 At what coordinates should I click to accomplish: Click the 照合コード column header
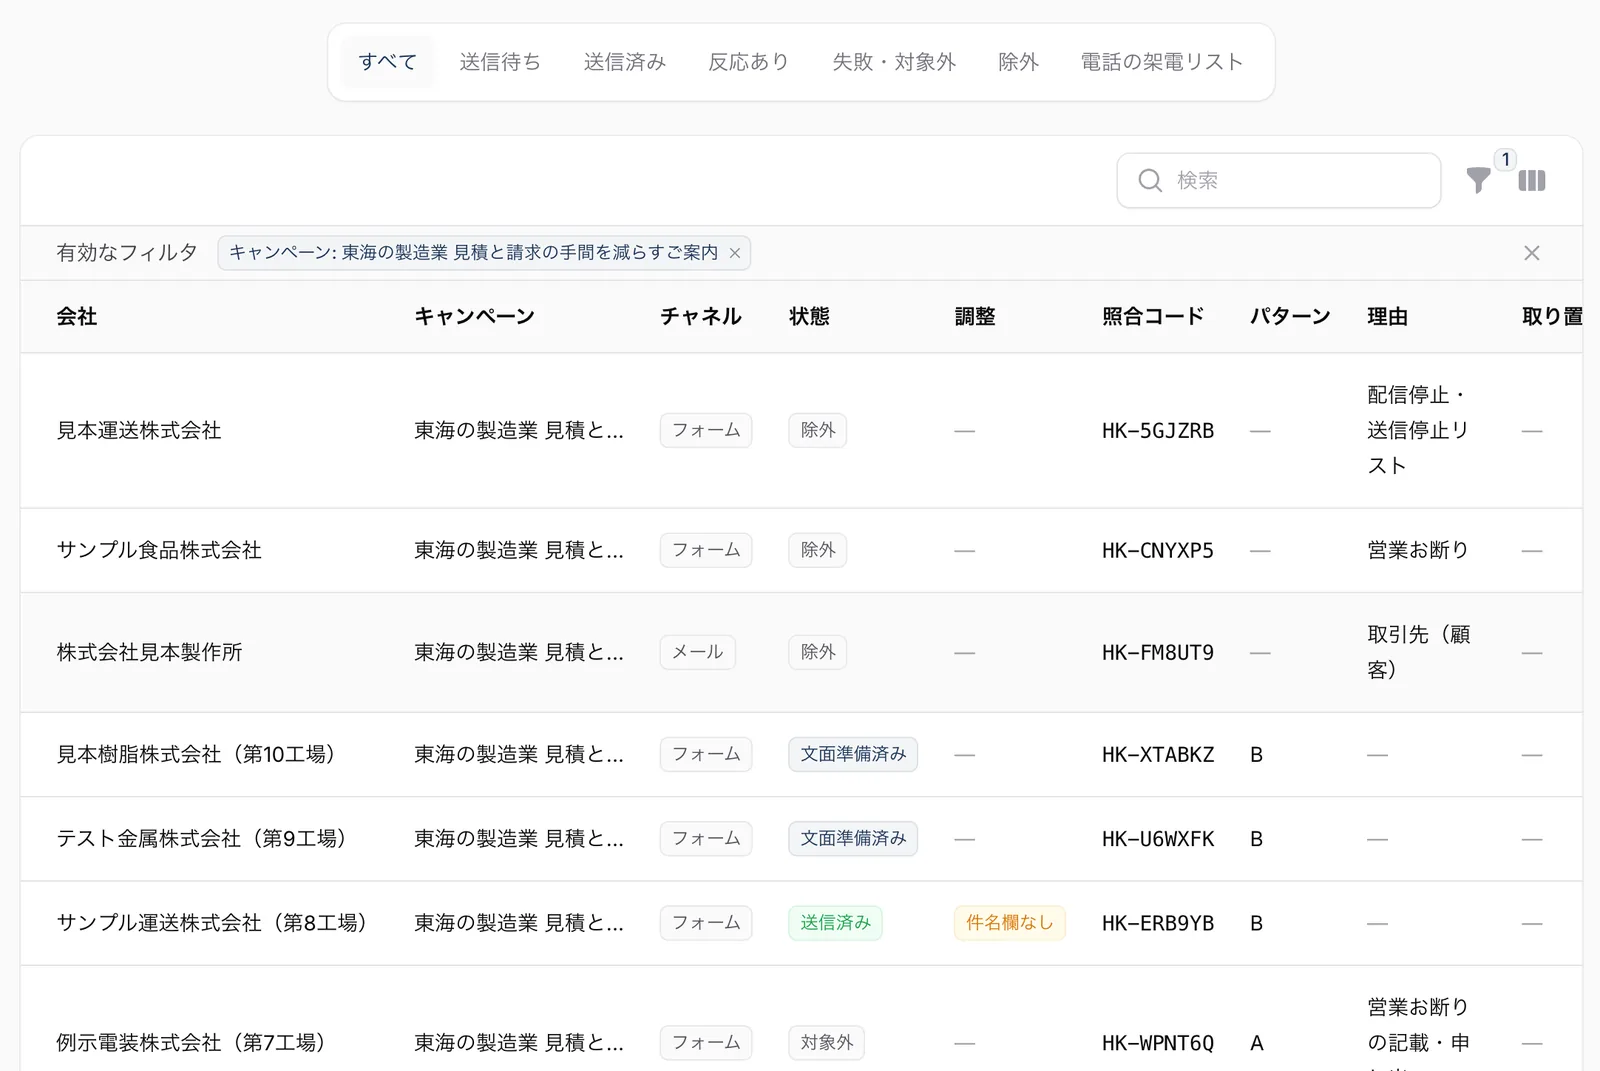coord(1153,317)
